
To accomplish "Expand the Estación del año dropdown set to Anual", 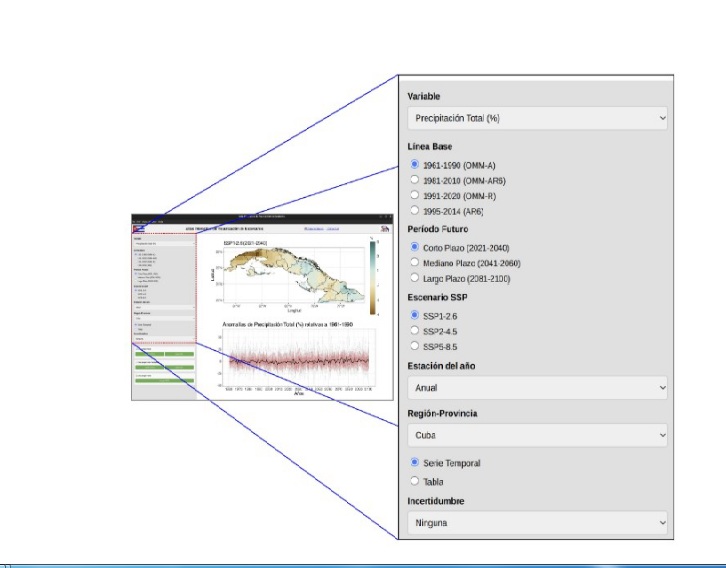I will (537, 388).
